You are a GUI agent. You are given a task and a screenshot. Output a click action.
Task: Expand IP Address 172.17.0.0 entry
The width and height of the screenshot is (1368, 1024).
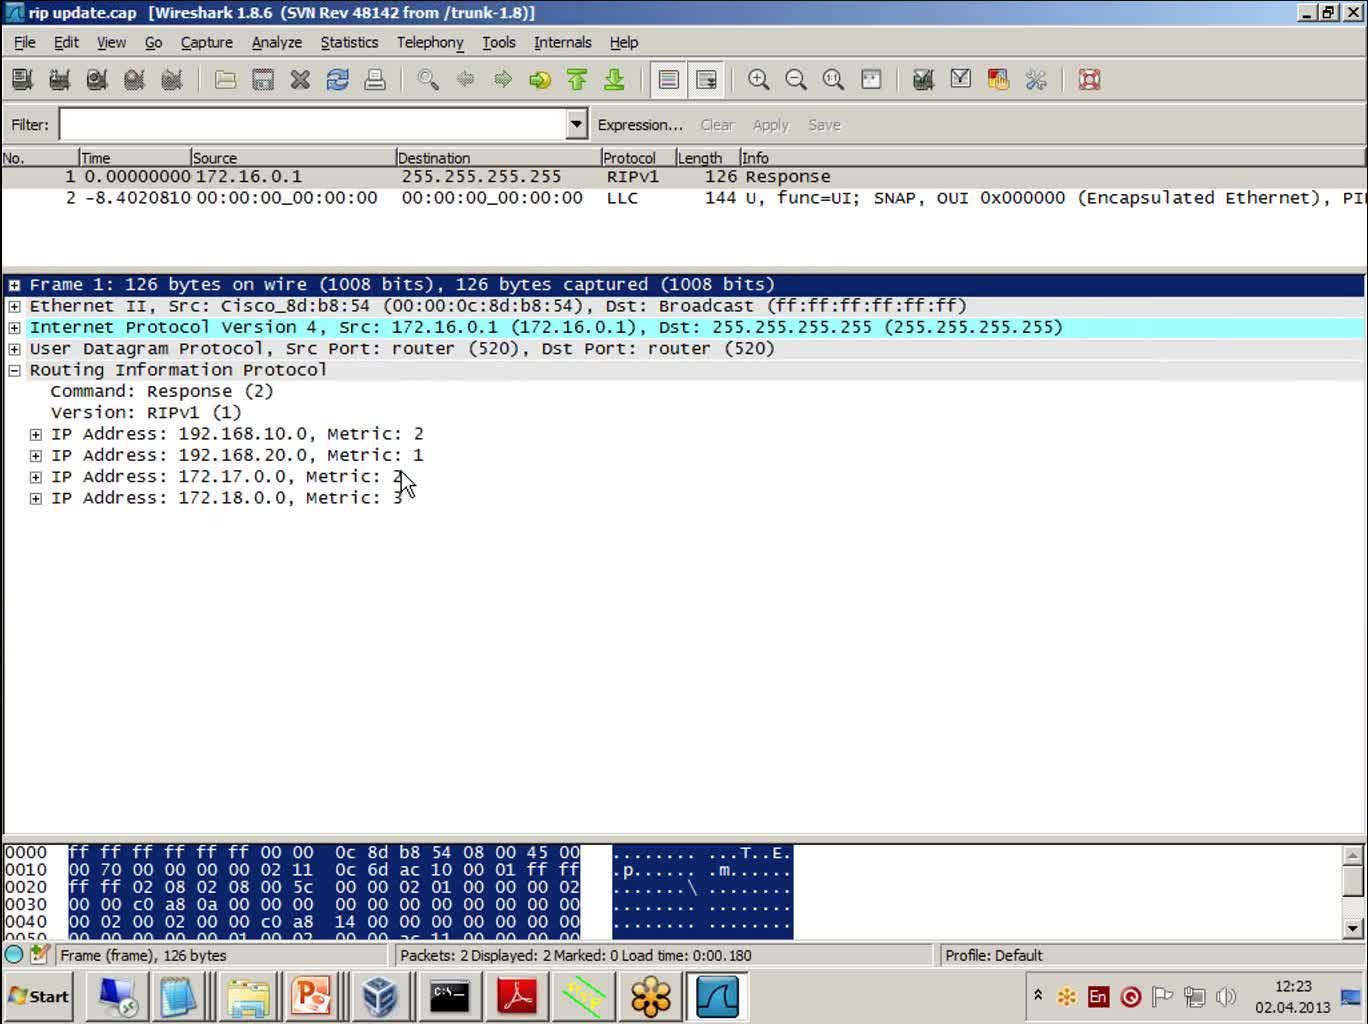coord(36,477)
